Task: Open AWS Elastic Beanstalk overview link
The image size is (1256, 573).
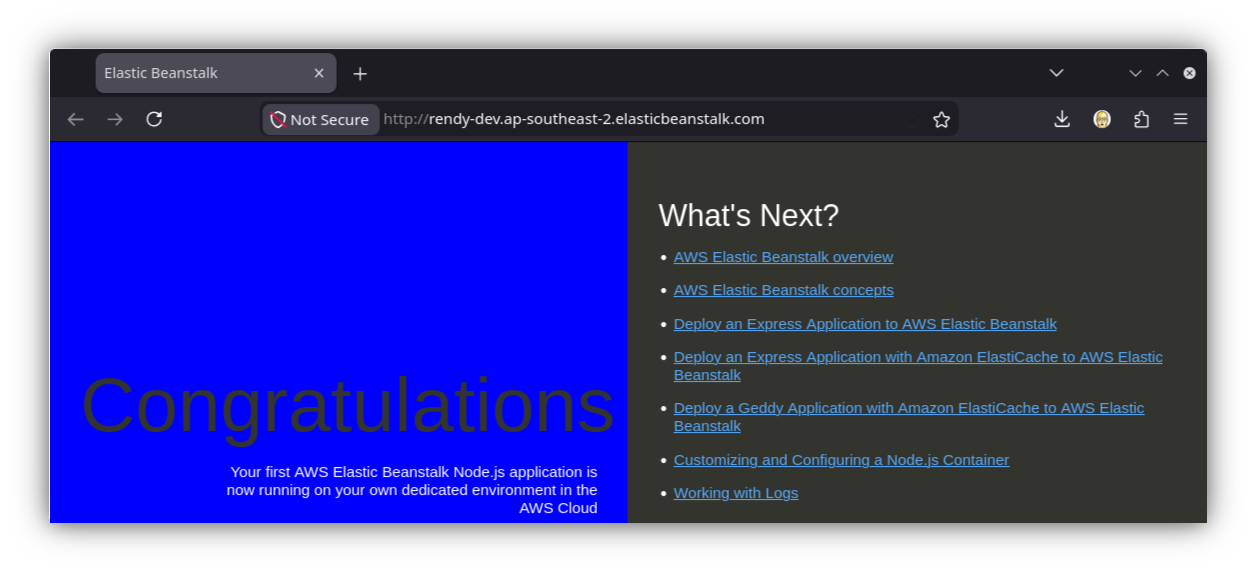Action: point(783,257)
